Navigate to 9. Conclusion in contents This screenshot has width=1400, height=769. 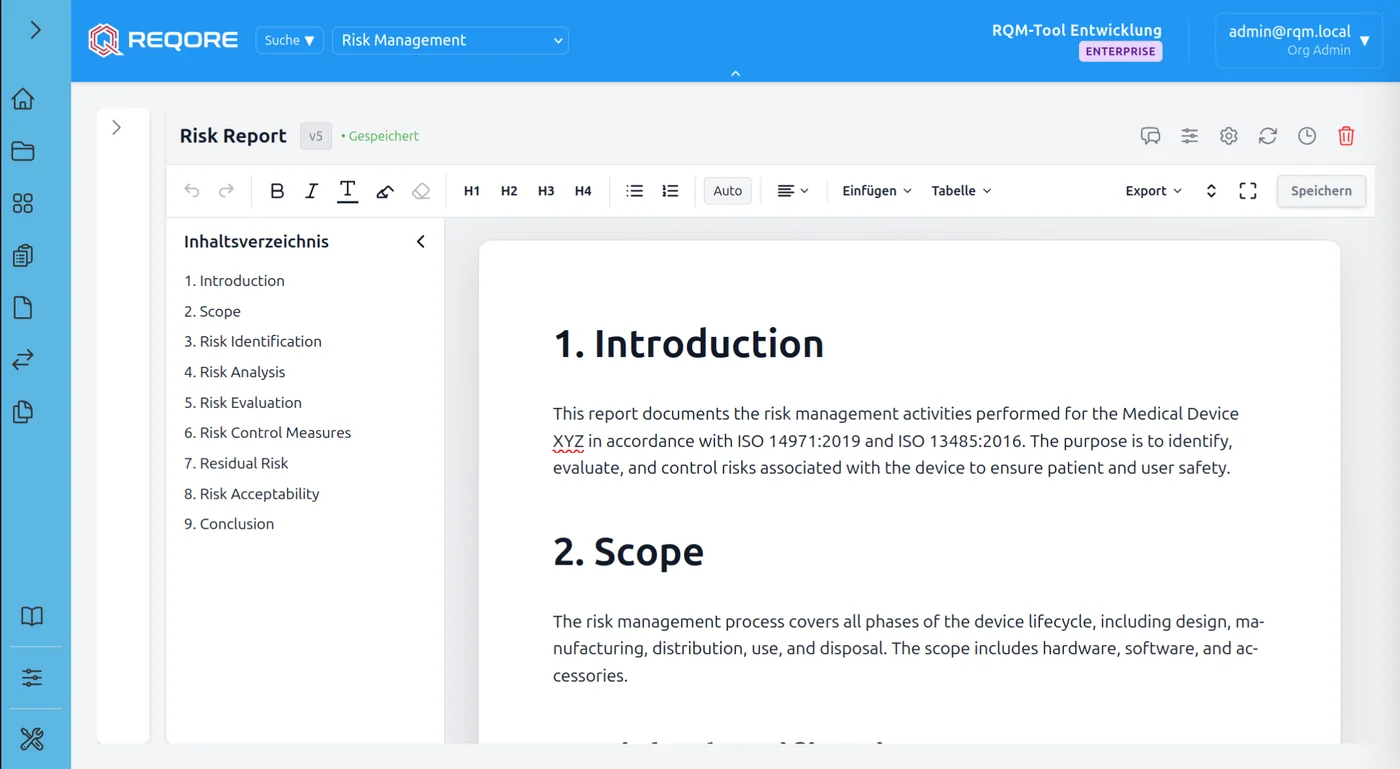pos(229,524)
